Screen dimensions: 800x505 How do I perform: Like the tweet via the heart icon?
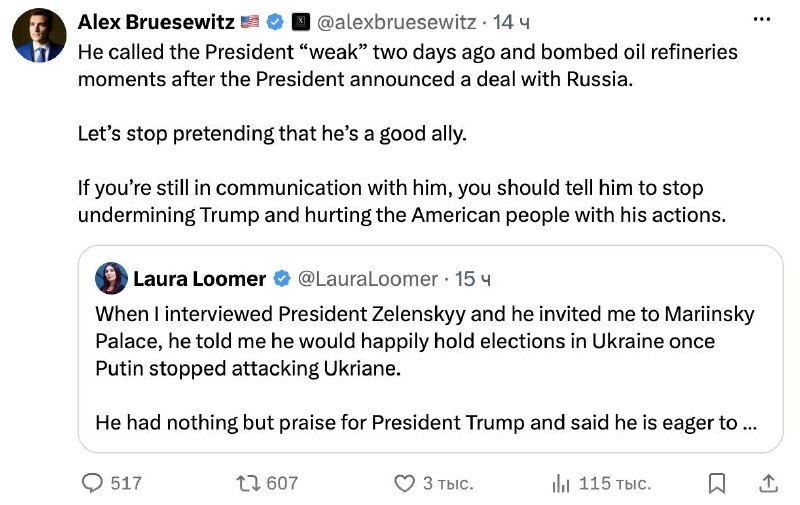click(x=405, y=483)
